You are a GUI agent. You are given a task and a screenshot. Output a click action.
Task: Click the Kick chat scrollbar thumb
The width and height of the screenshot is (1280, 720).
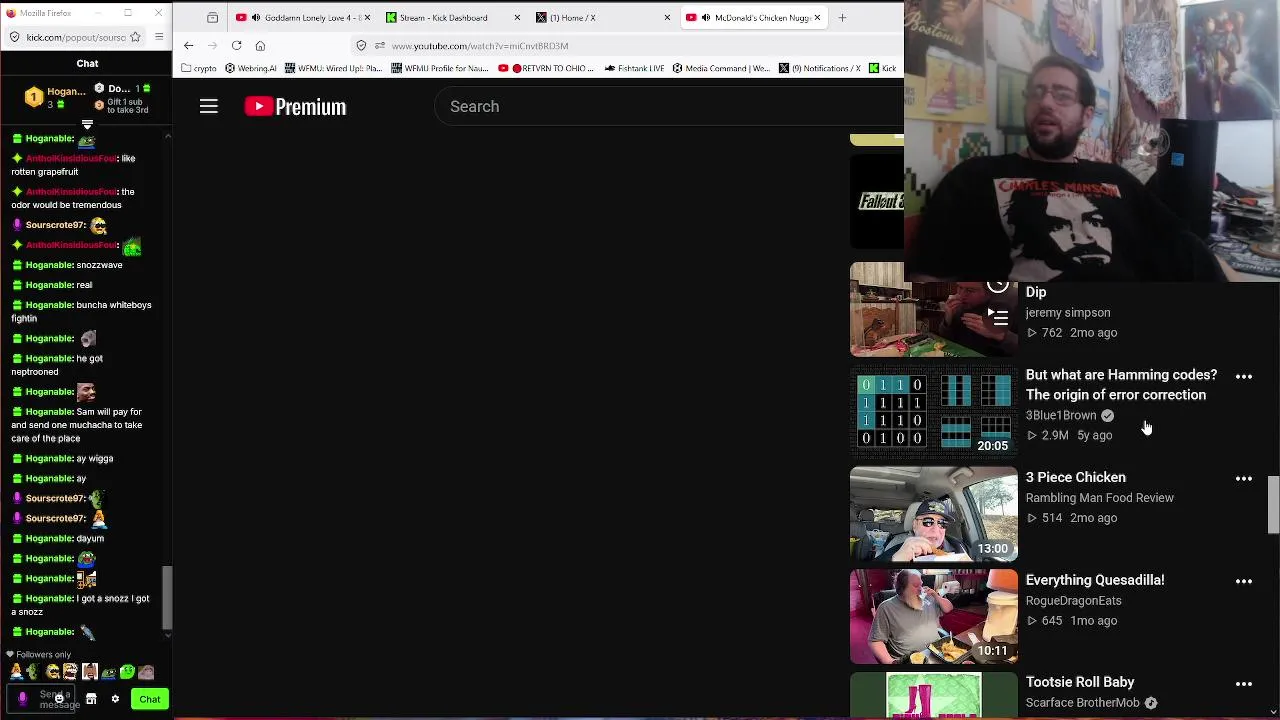[x=167, y=598]
